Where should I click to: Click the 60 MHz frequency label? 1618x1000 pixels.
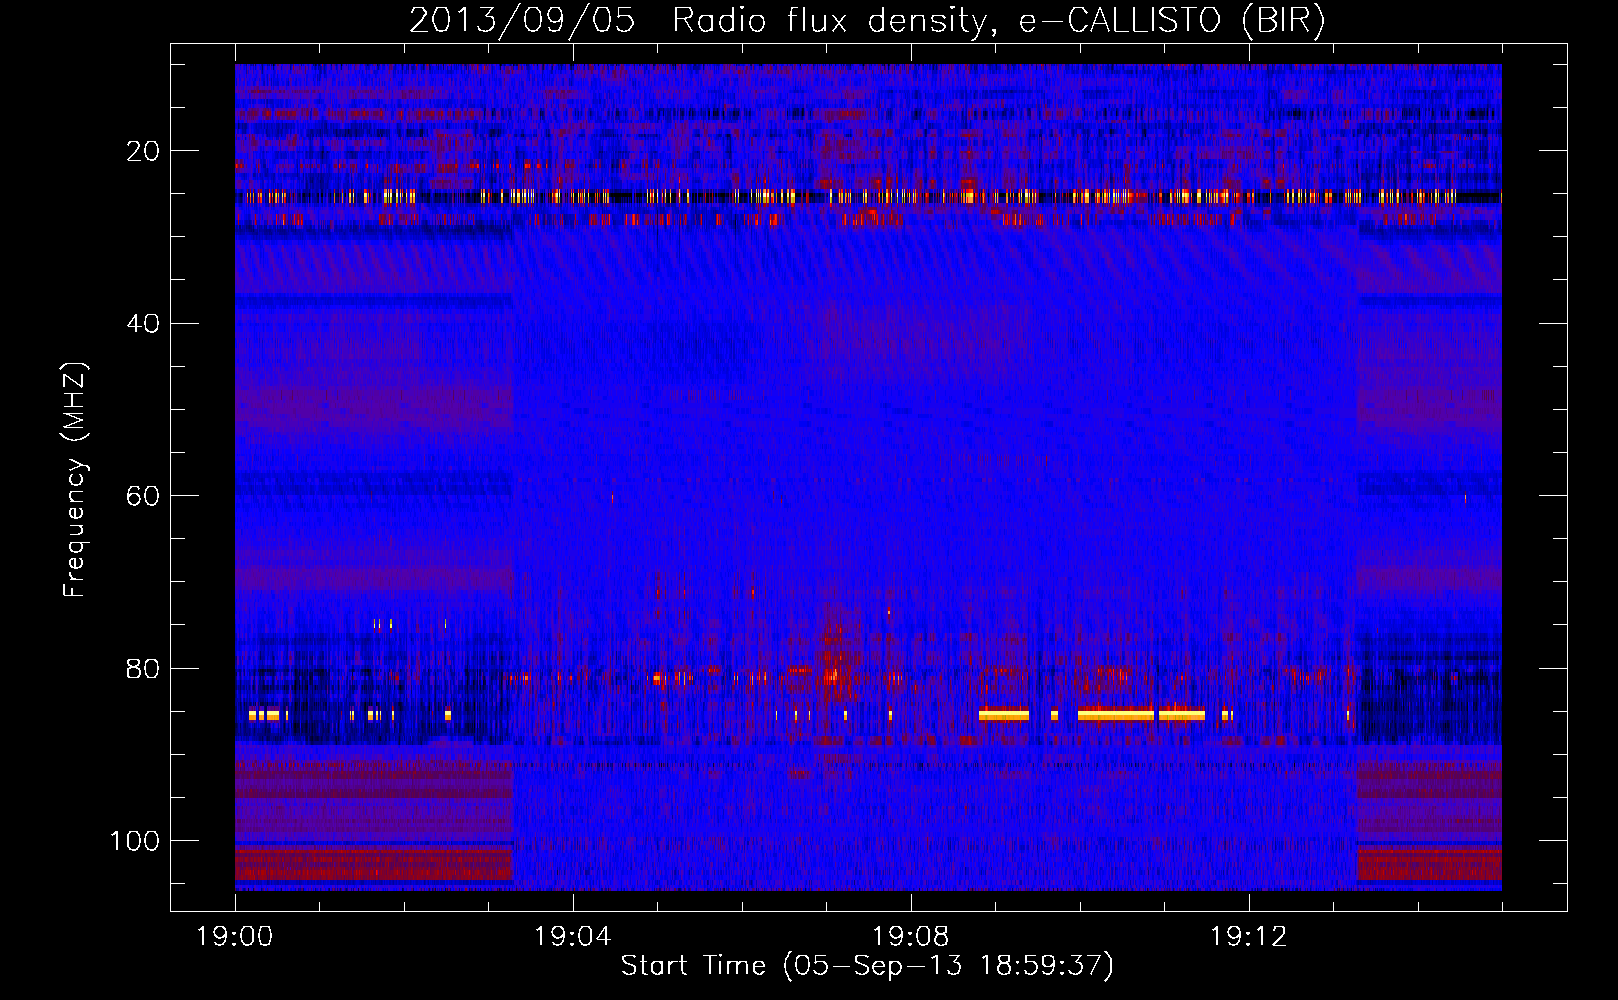tap(144, 496)
